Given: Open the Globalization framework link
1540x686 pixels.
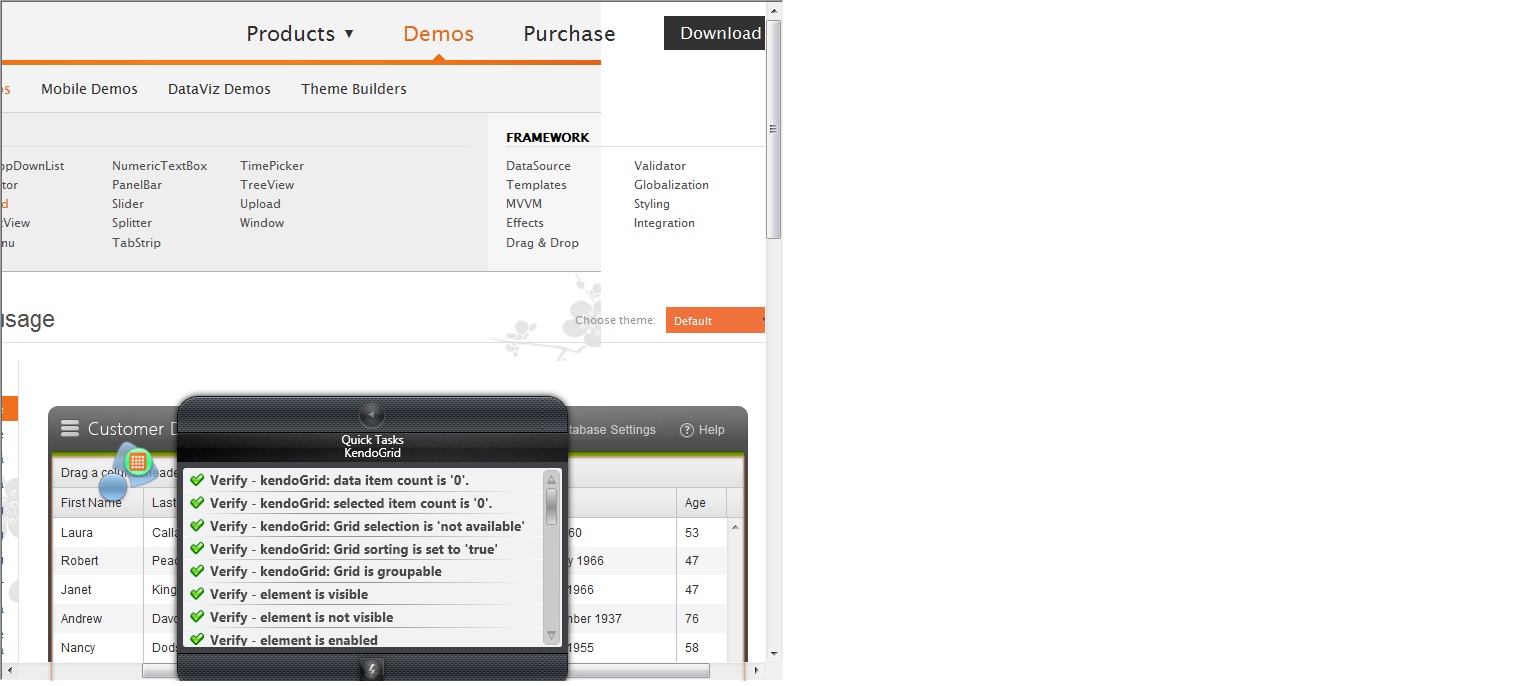Looking at the screenshot, I should click(671, 185).
